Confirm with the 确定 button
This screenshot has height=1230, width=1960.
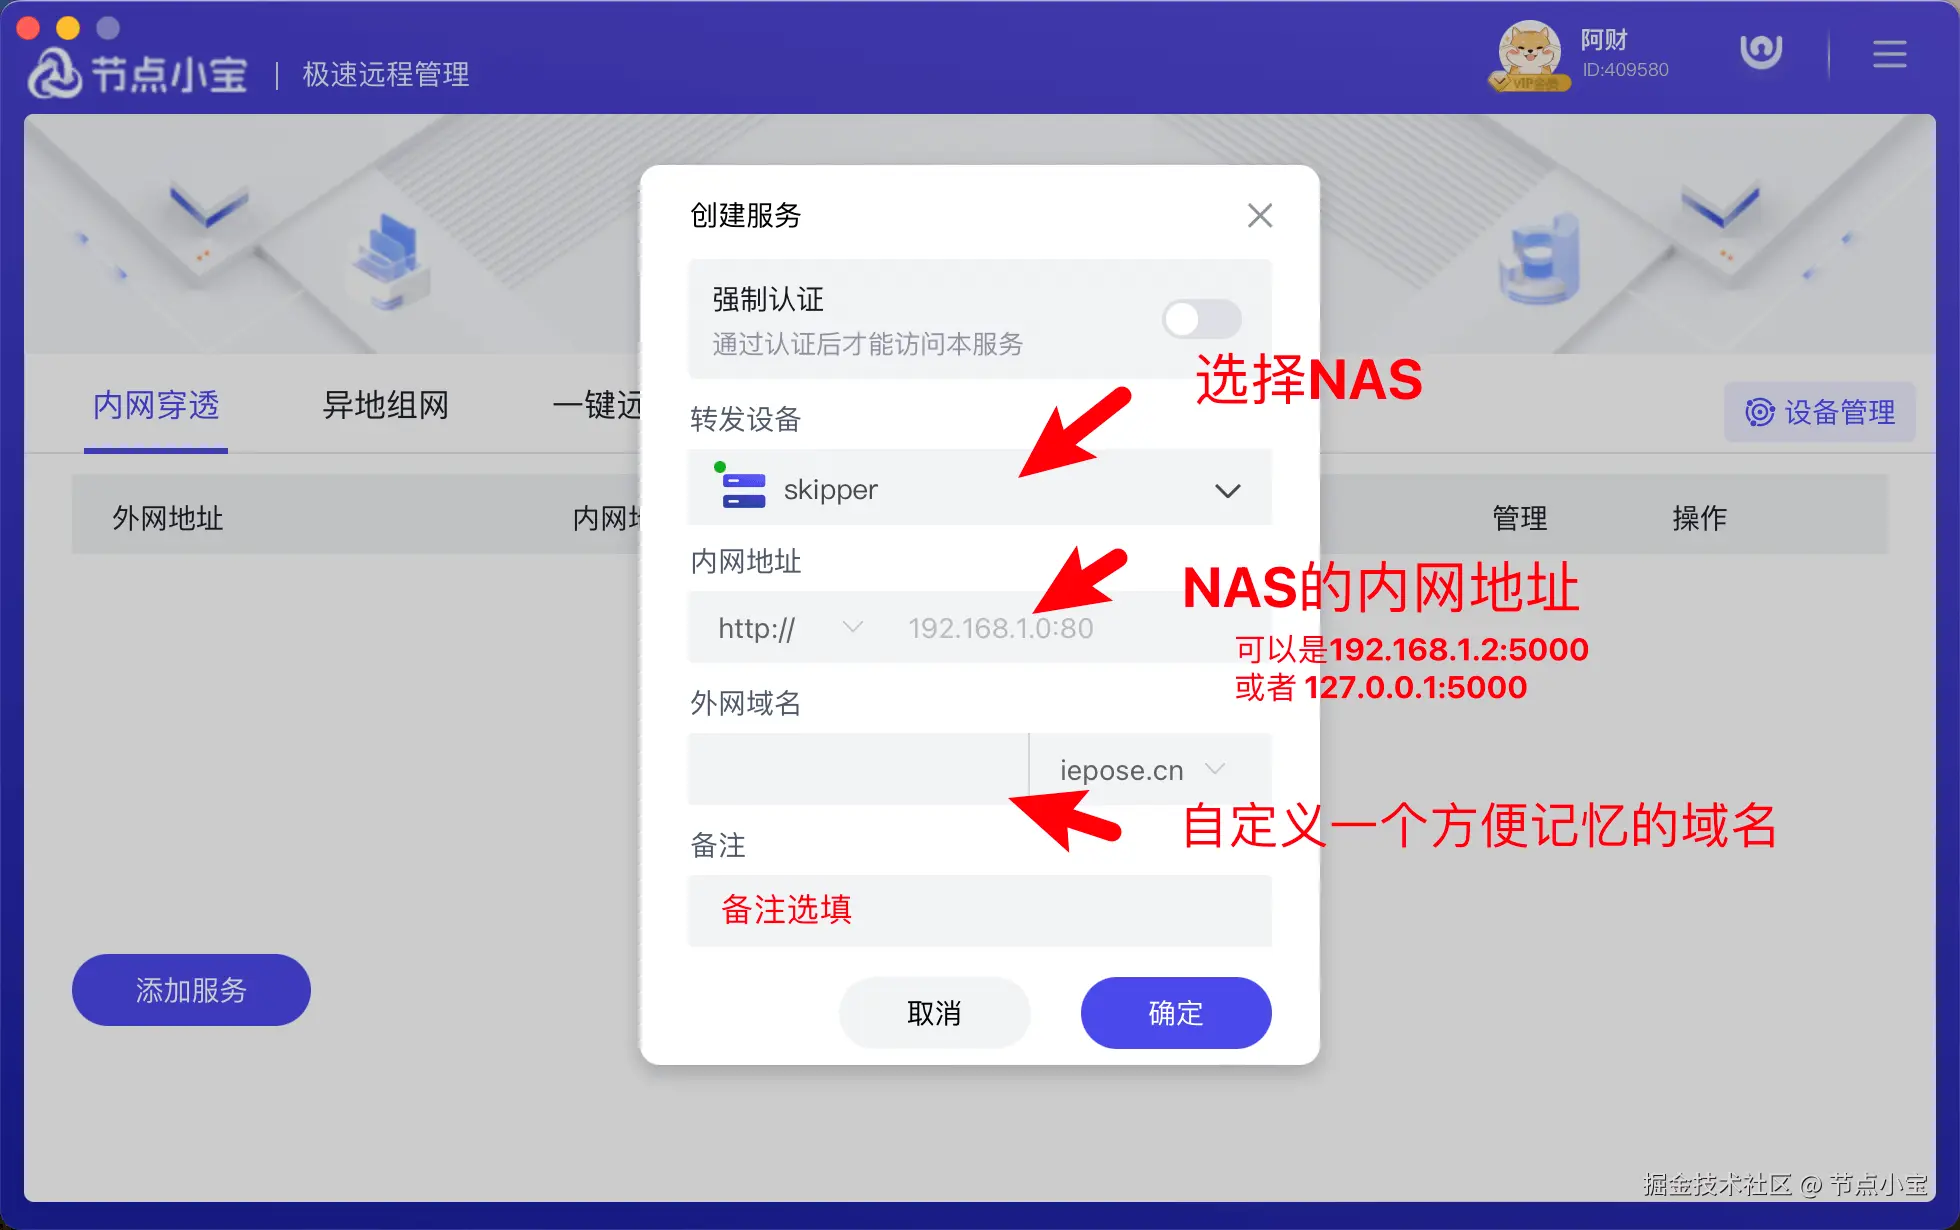(x=1176, y=1013)
